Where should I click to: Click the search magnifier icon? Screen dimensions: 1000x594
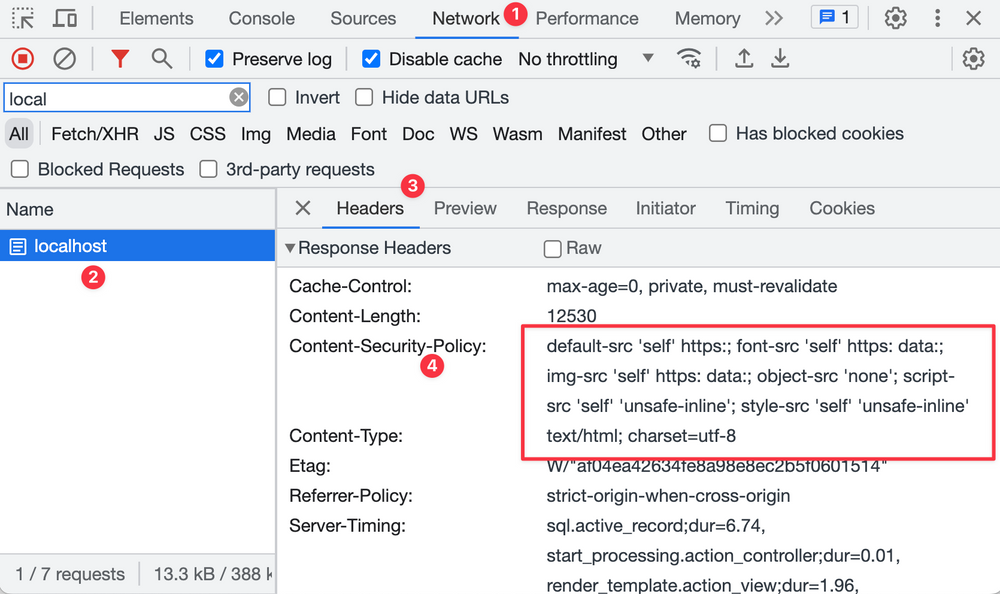(161, 59)
